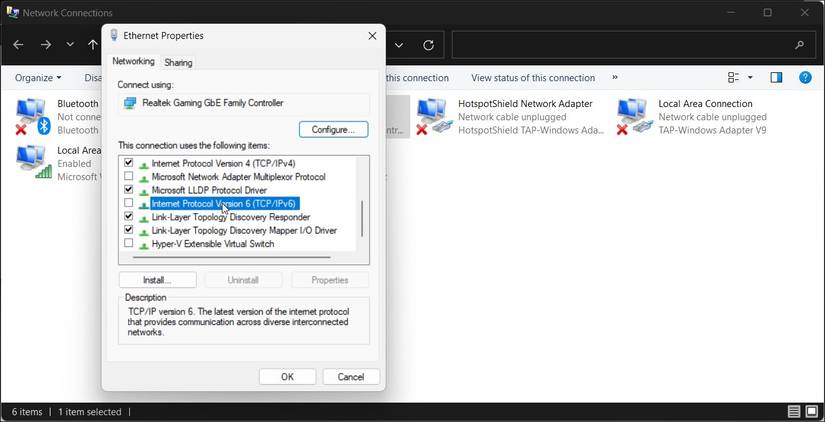Check Internet Protocol Version 6 checkbox
The width and height of the screenshot is (825, 422).
pyautogui.click(x=128, y=203)
